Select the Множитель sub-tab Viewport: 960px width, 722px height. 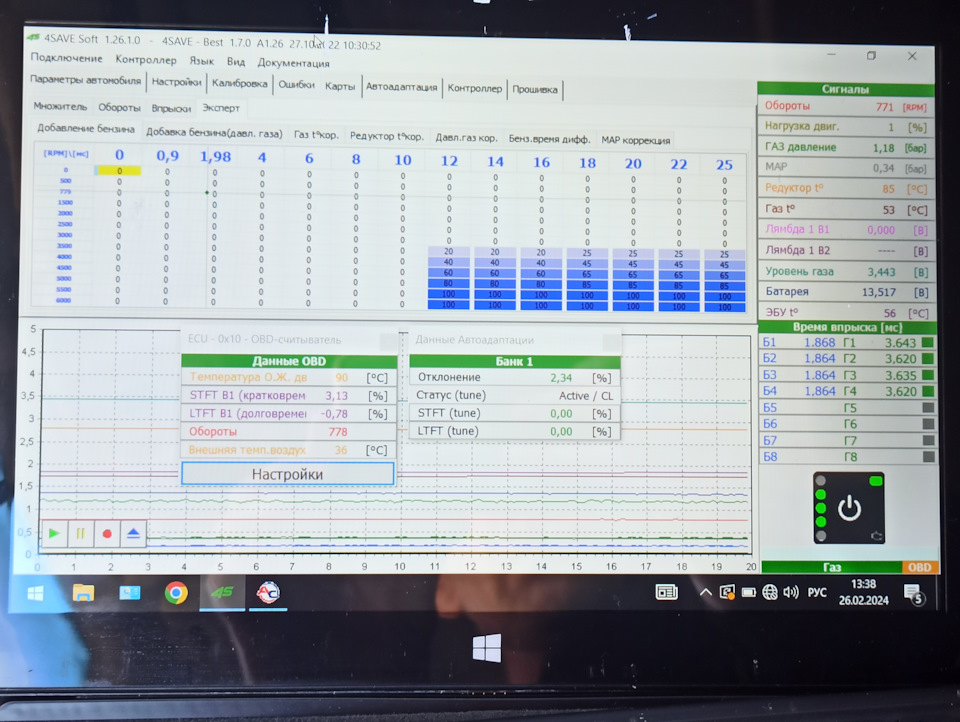(60, 106)
